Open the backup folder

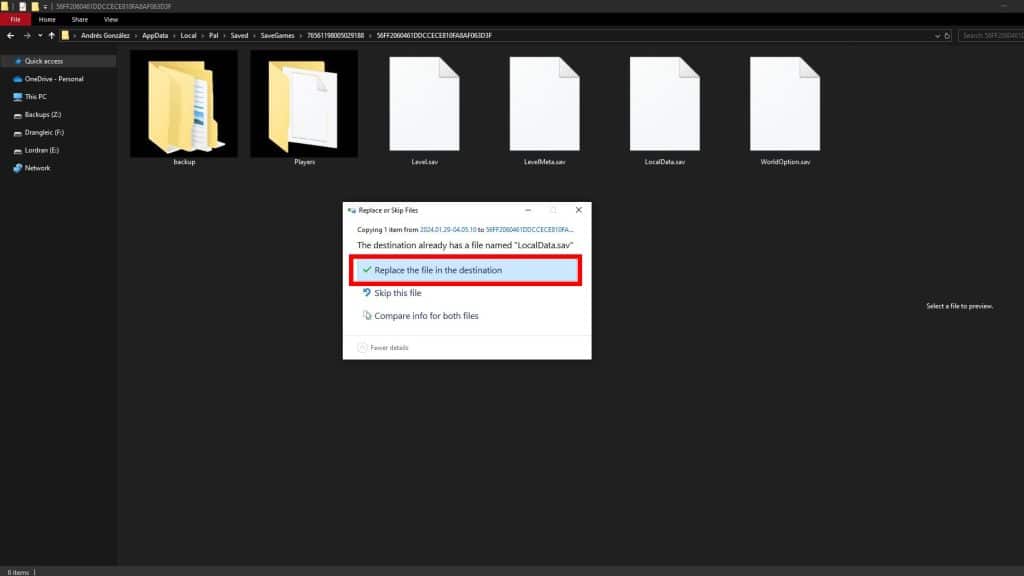184,108
